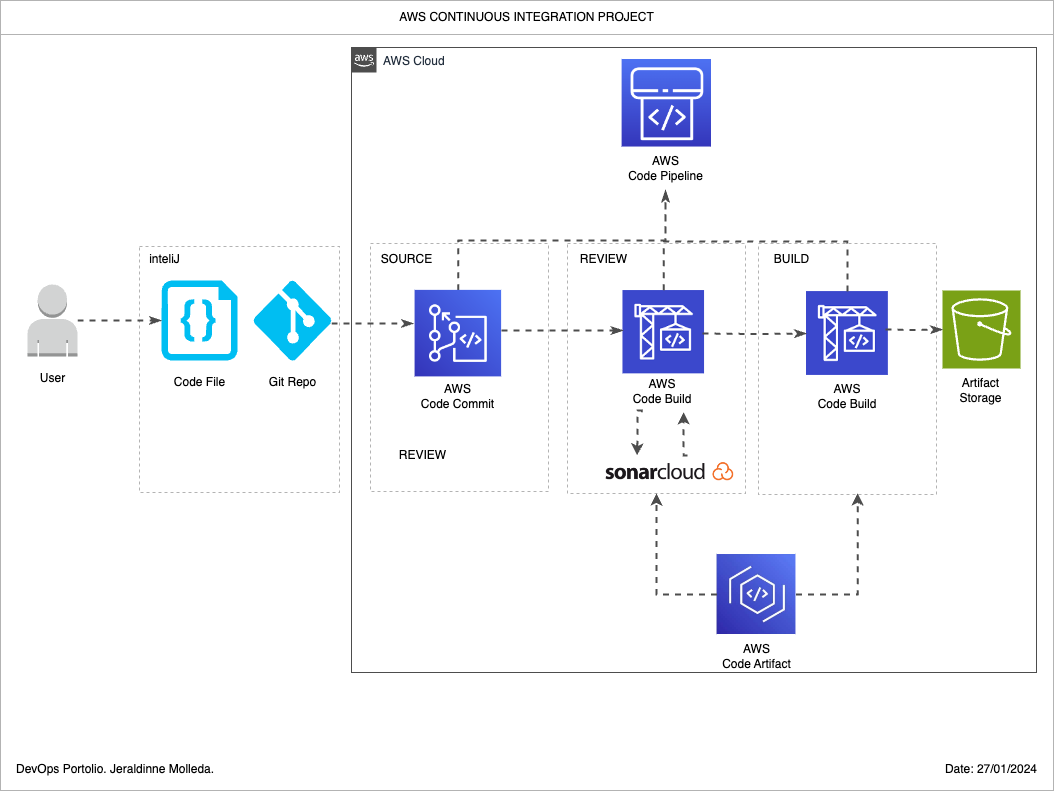The image size is (1054, 791).
Task: Click the AWS Code Pipeline icon
Action: 666,103
